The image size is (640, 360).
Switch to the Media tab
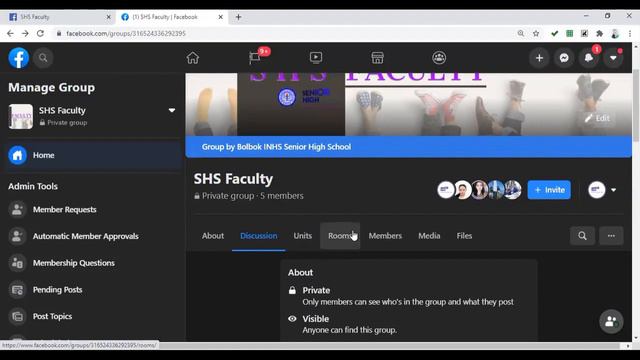point(429,236)
